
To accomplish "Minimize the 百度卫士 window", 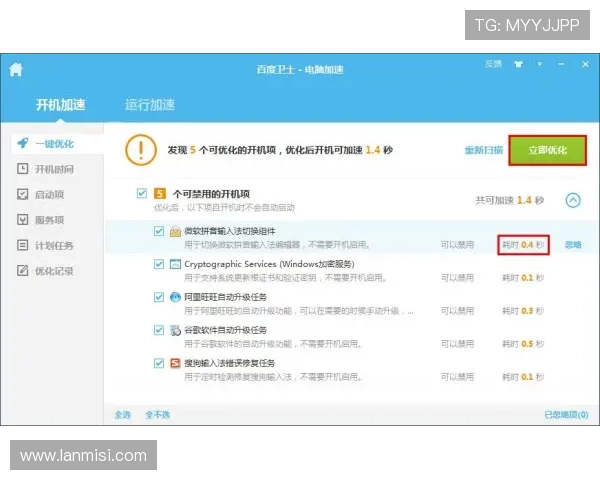I will pyautogui.click(x=561, y=64).
